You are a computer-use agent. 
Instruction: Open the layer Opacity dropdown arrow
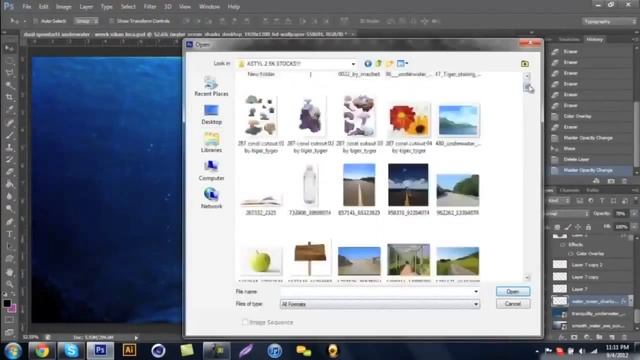pos(634,213)
